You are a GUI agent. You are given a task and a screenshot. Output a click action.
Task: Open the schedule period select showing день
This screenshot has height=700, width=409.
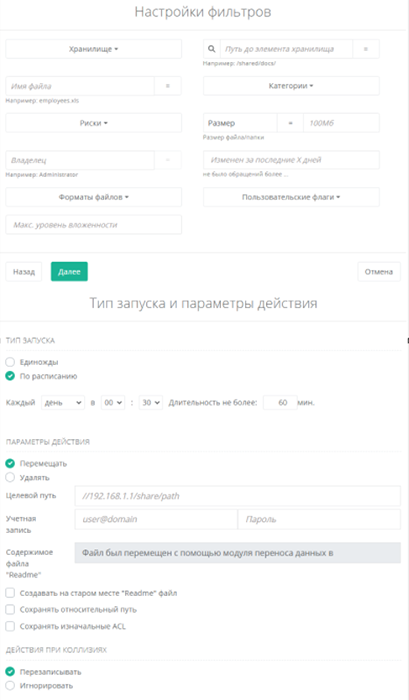(63, 403)
